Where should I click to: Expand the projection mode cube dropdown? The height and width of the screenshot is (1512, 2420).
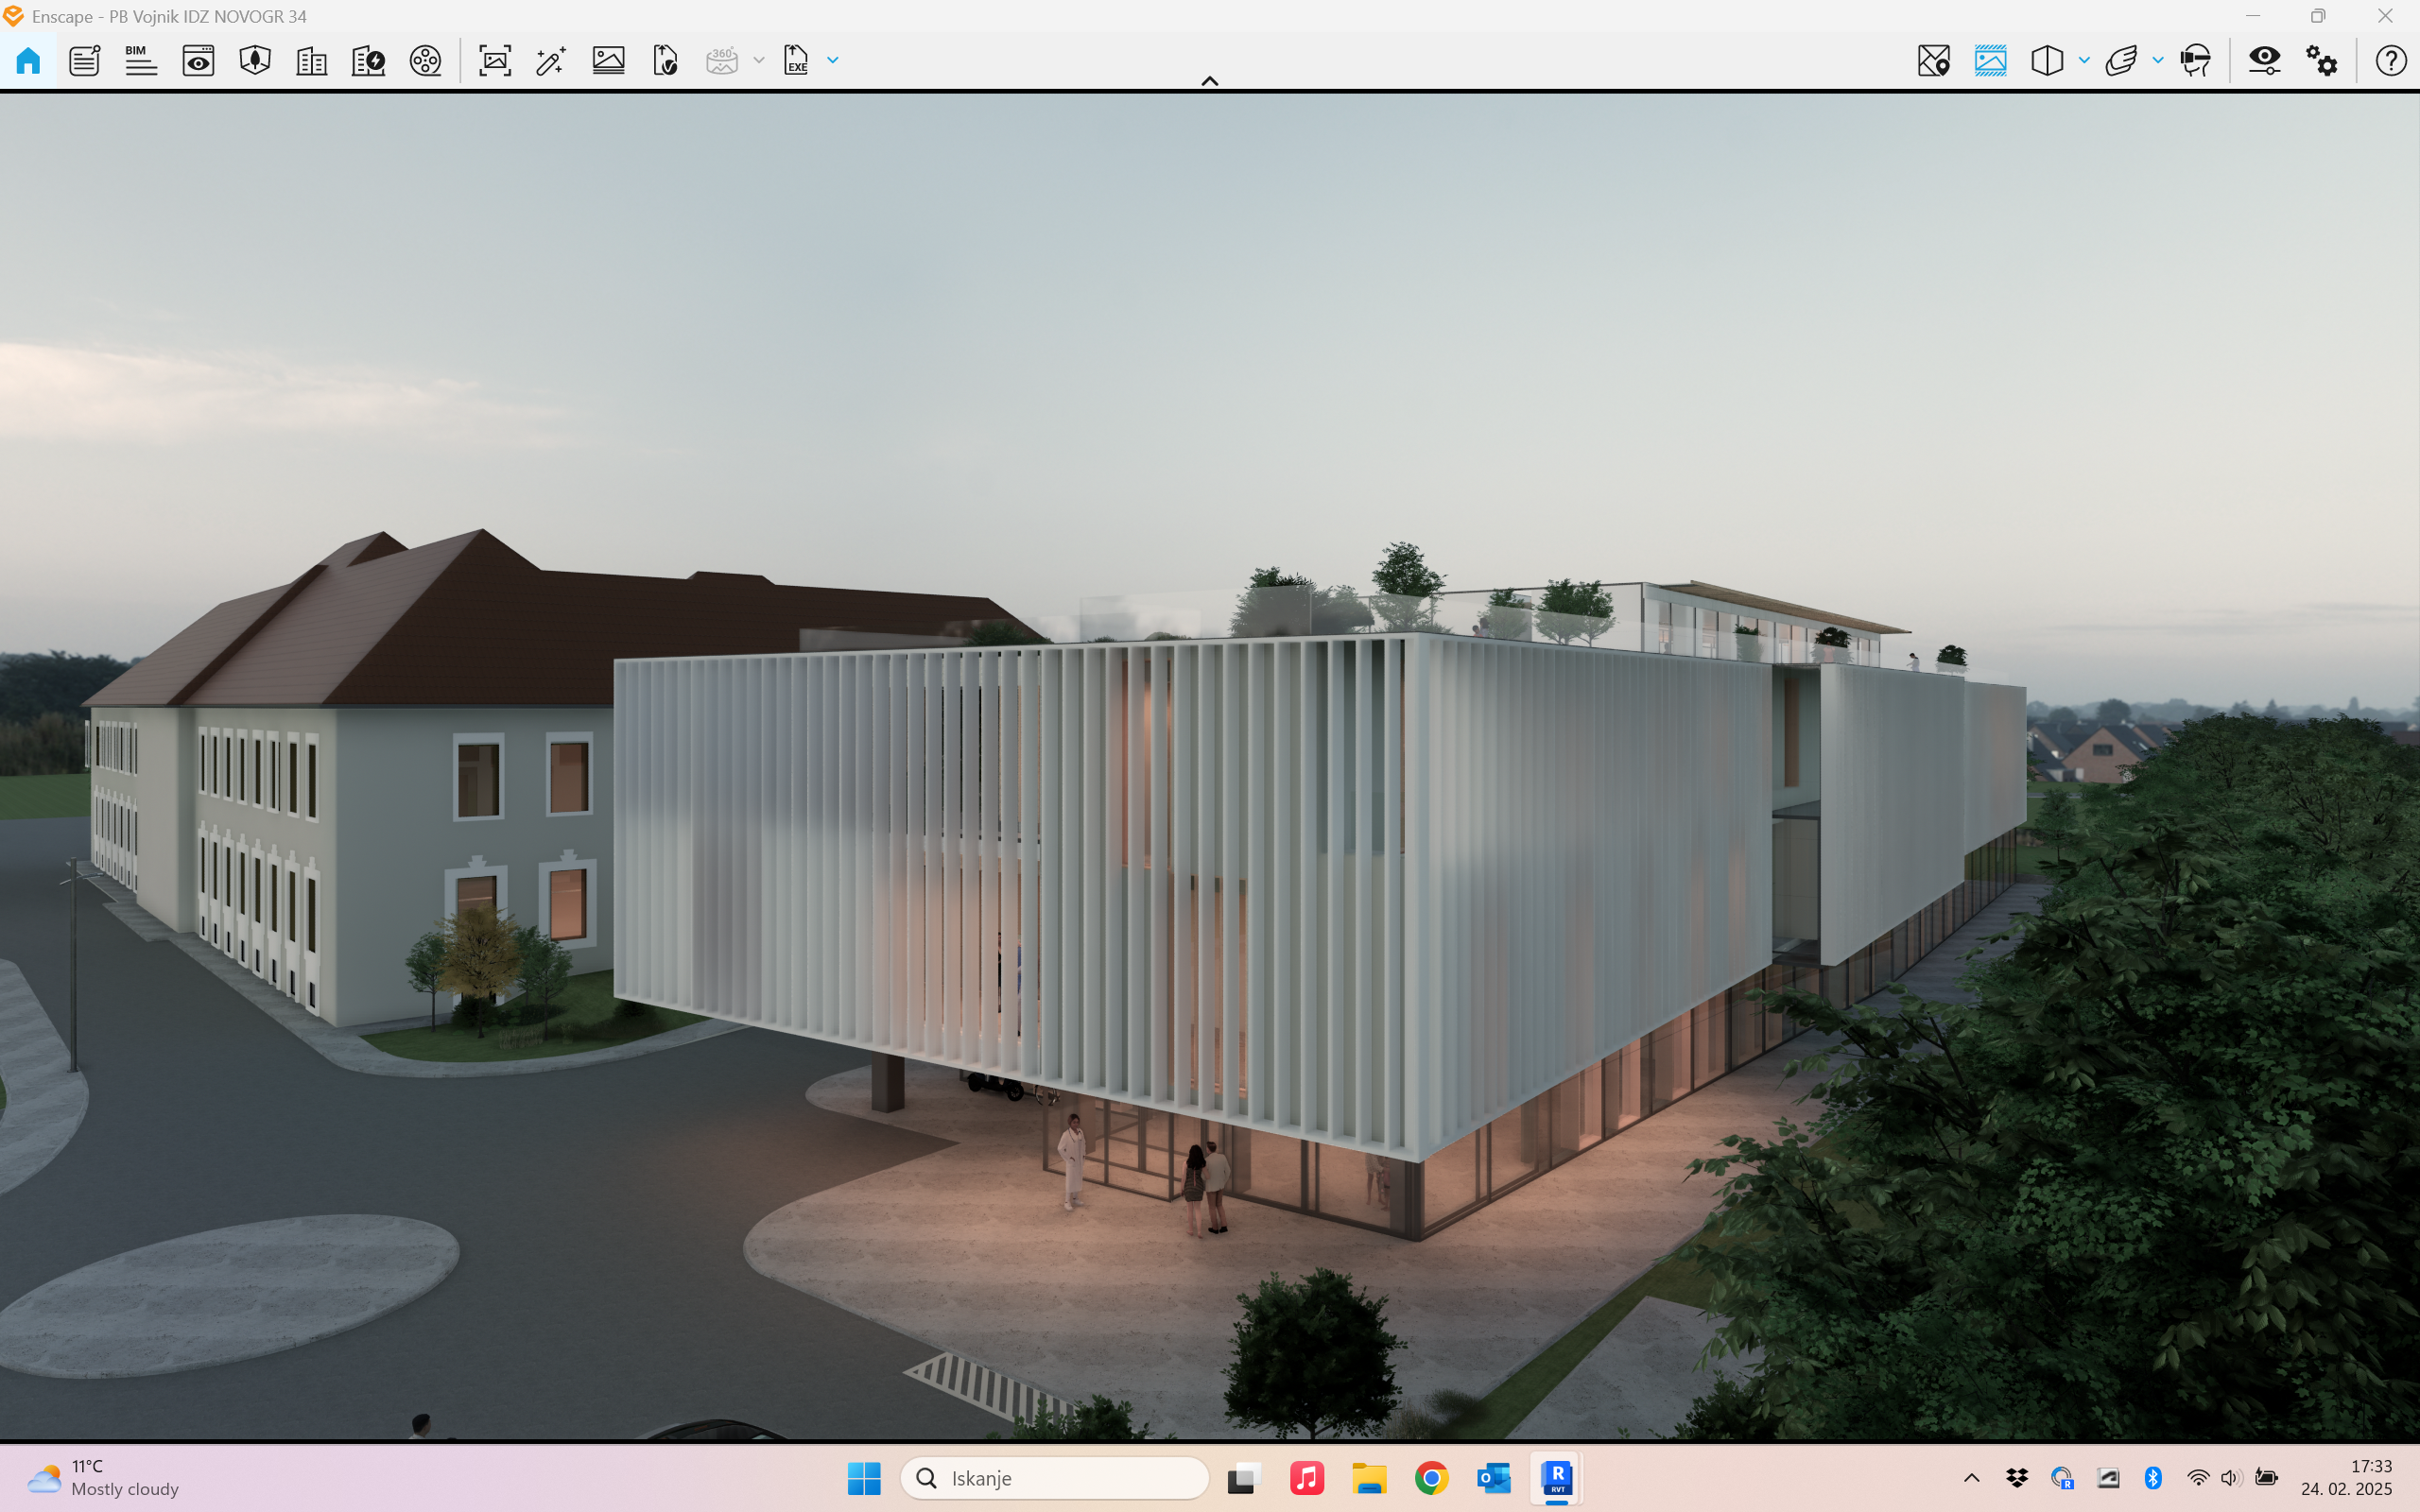pos(2084,61)
